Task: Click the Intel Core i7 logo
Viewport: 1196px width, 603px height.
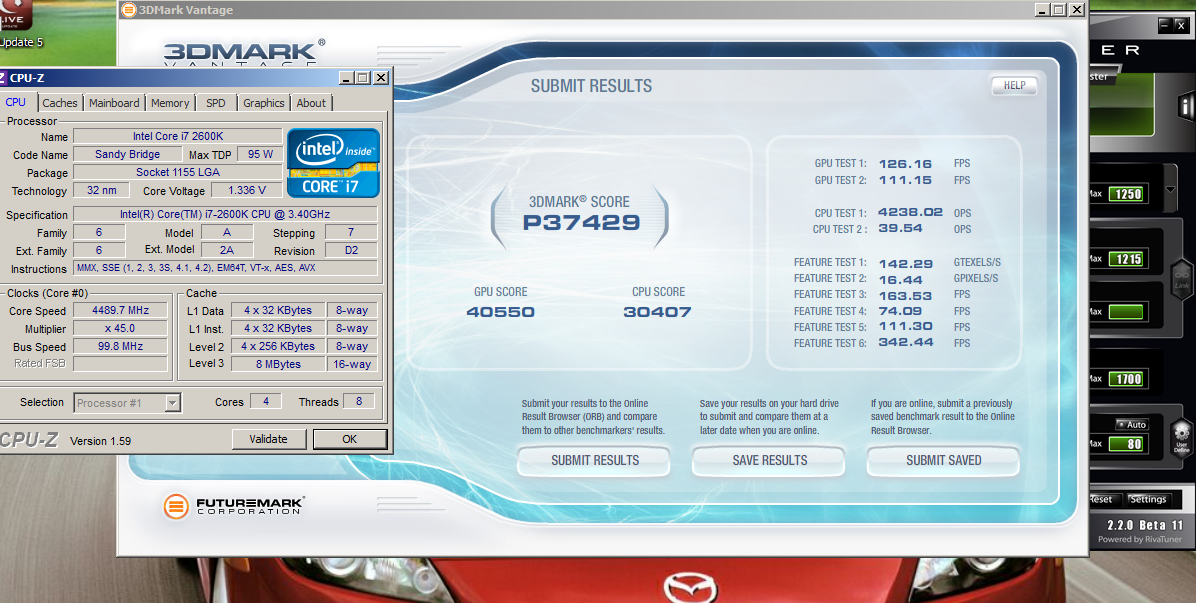Action: [333, 163]
